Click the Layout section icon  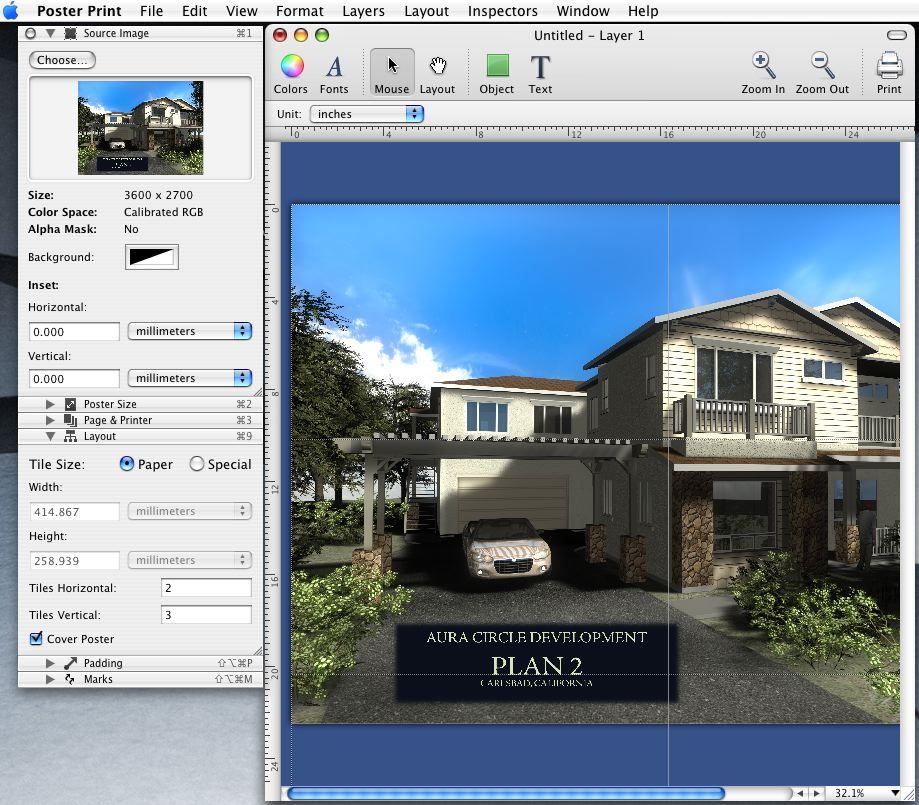coord(70,436)
